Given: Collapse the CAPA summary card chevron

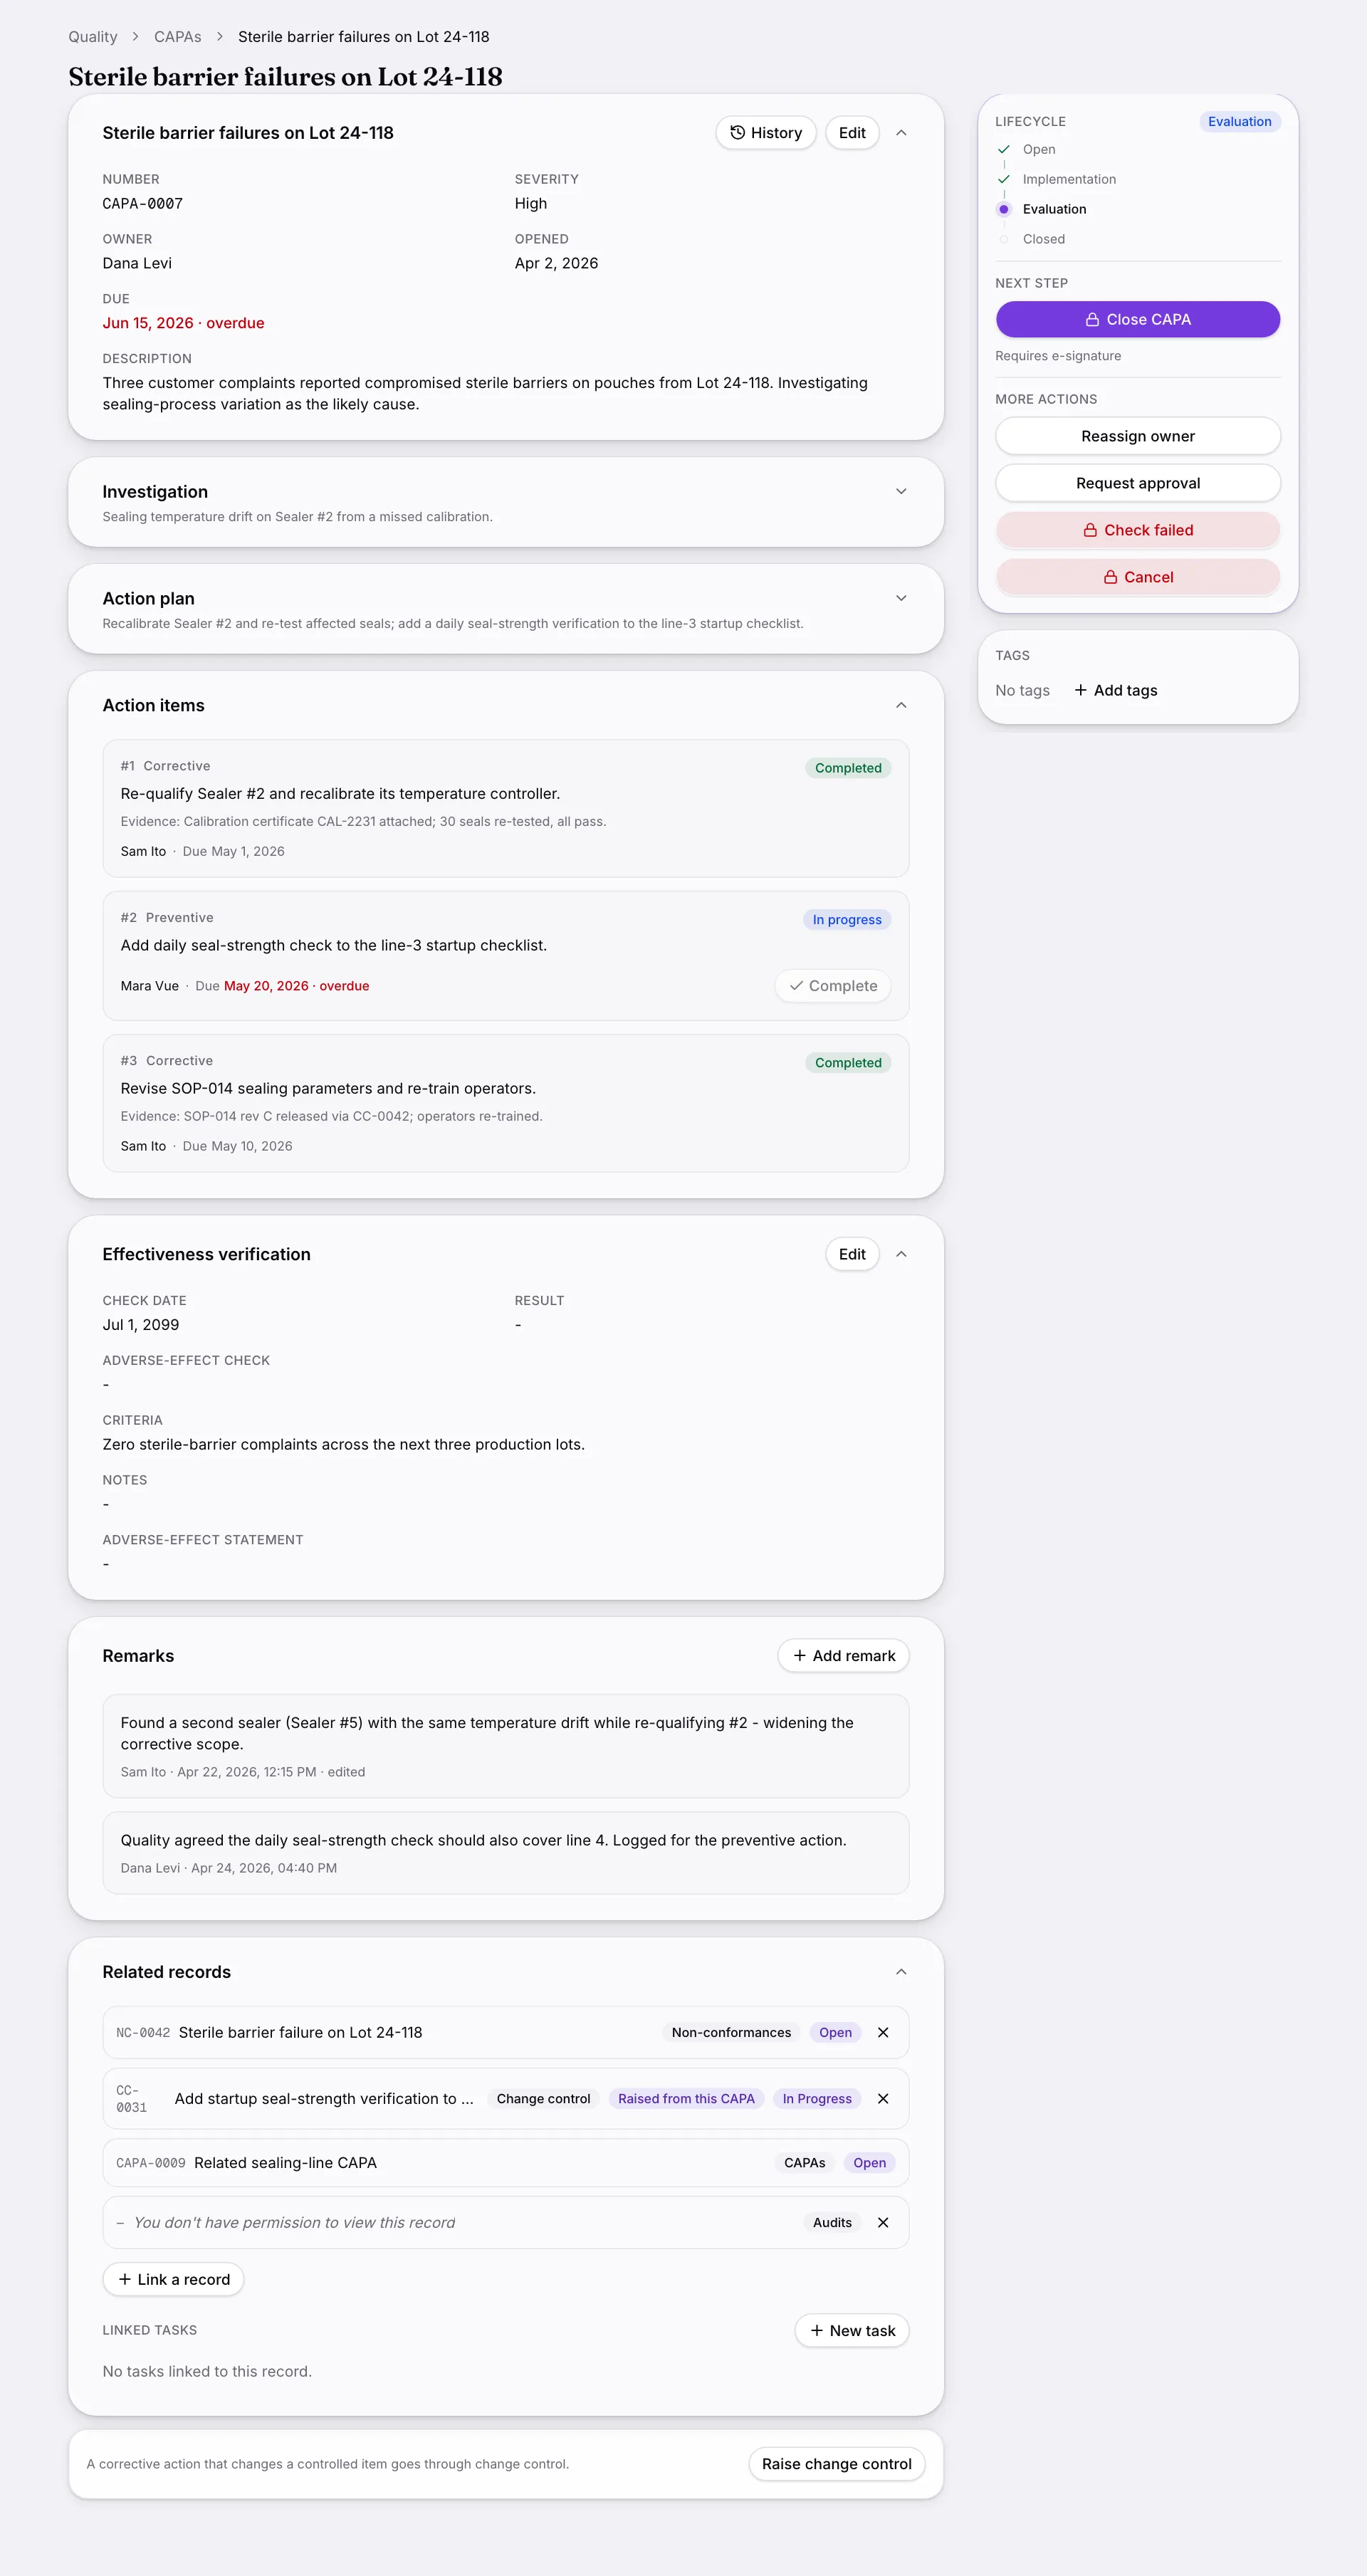Looking at the screenshot, I should 901,133.
